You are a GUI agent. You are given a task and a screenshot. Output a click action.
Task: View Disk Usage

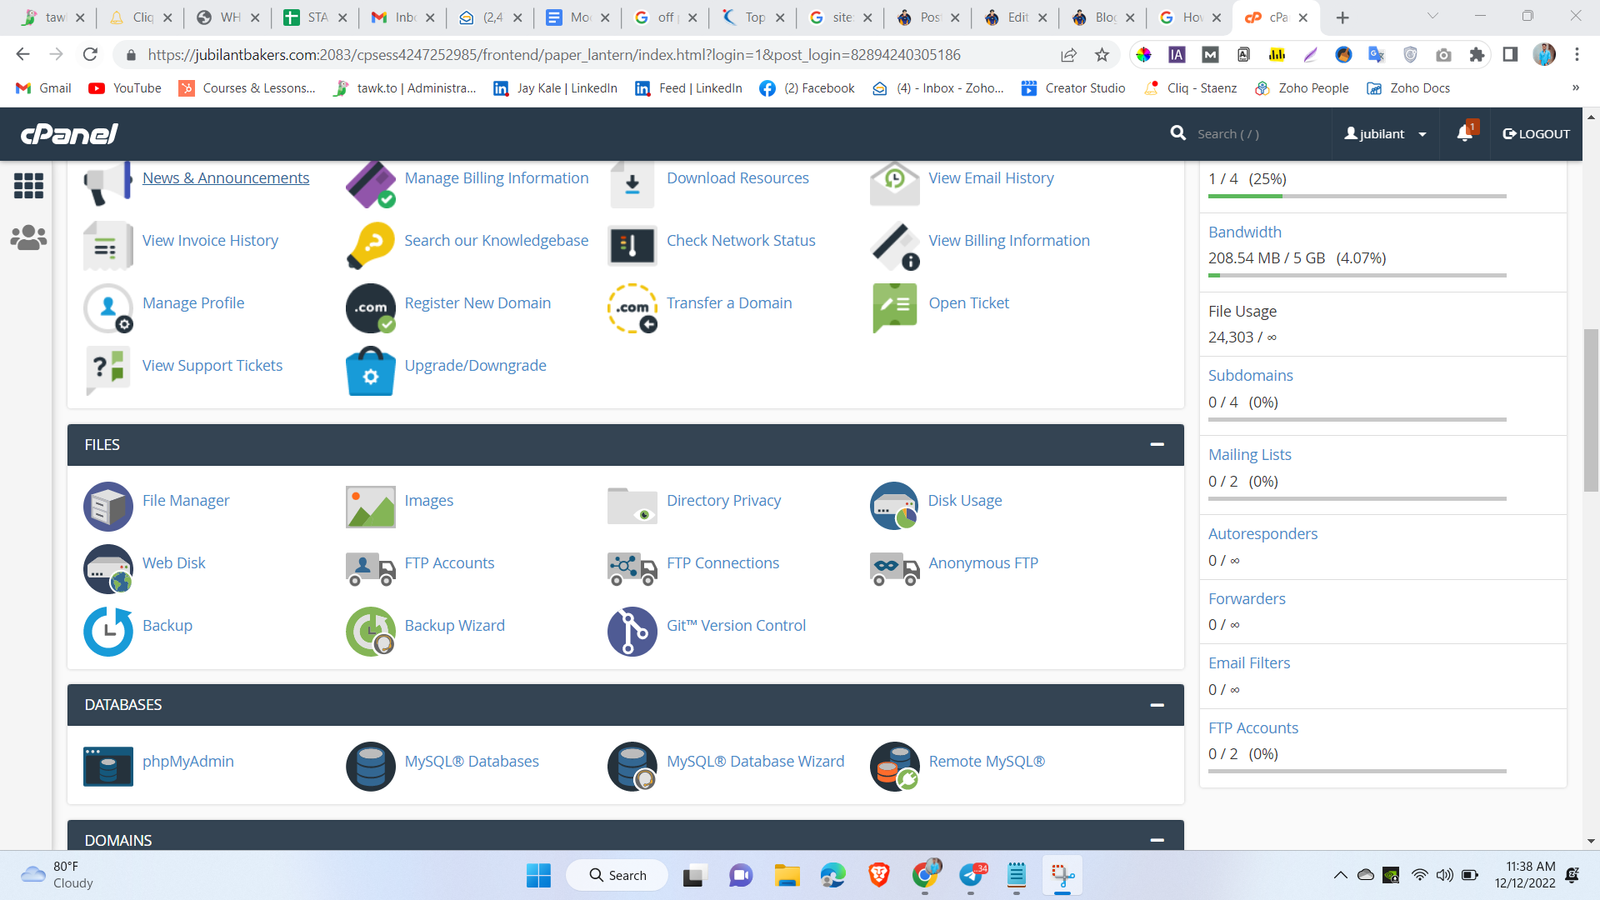pos(964,500)
